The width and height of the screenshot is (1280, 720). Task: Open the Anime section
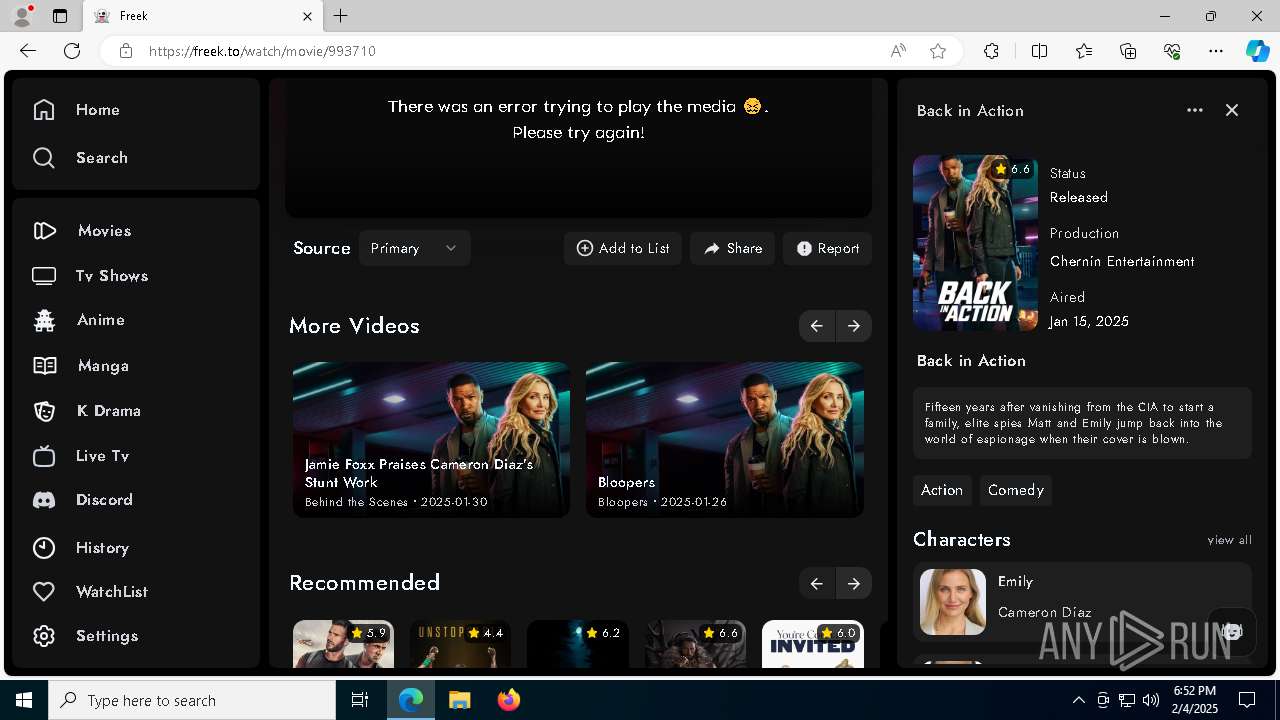click(x=78, y=320)
